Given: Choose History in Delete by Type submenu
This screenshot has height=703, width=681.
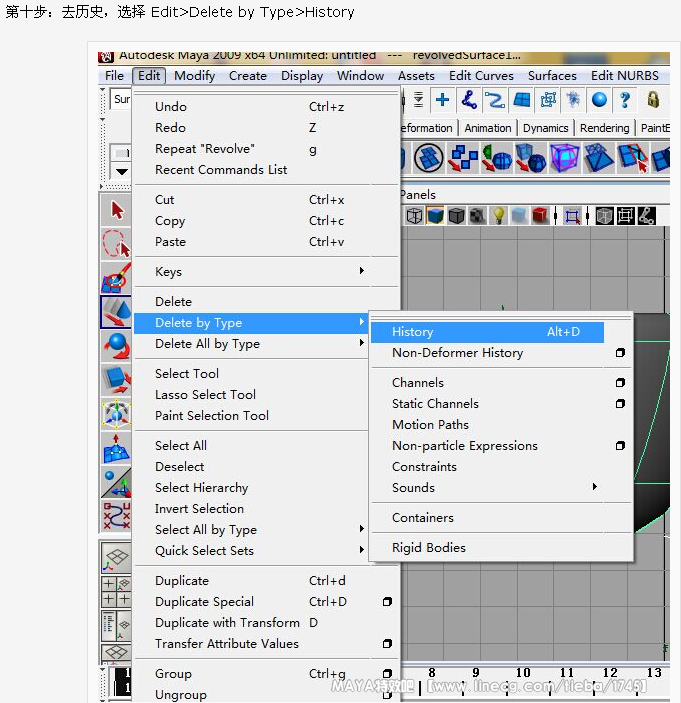Looking at the screenshot, I should 487,332.
